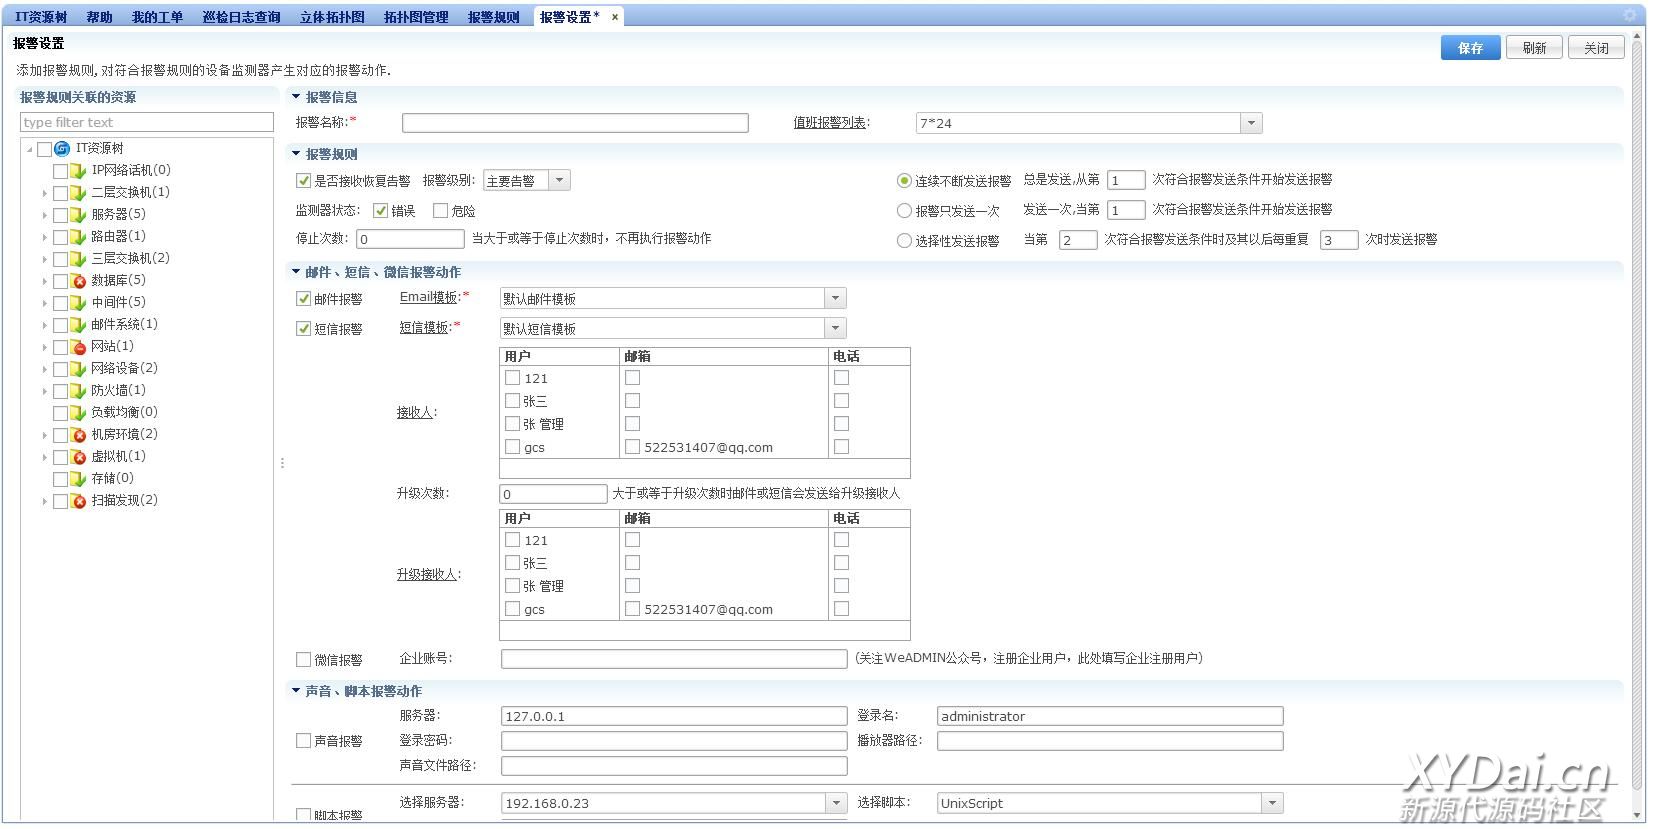This screenshot has width=1657, height=829.
Task: Switch to the 帮助 tab
Action: (x=99, y=17)
